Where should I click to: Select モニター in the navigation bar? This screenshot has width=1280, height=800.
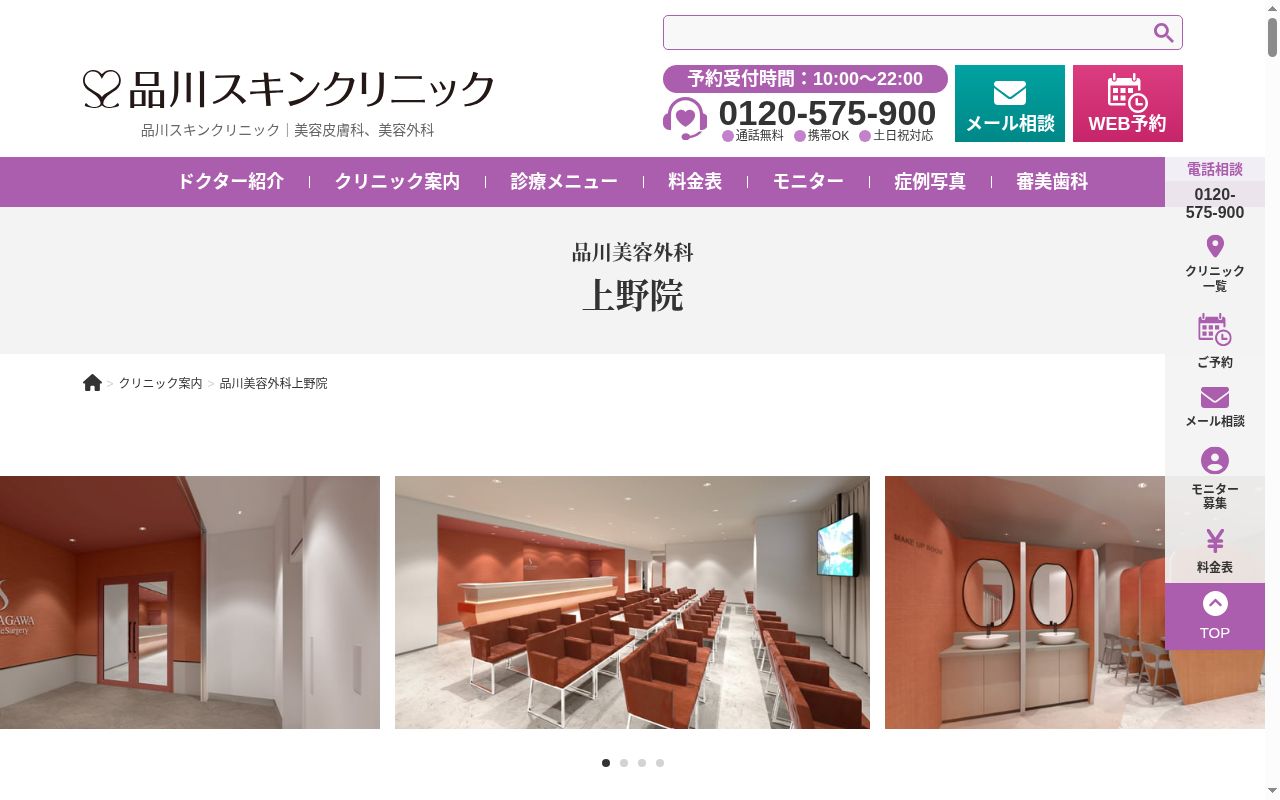click(x=808, y=182)
